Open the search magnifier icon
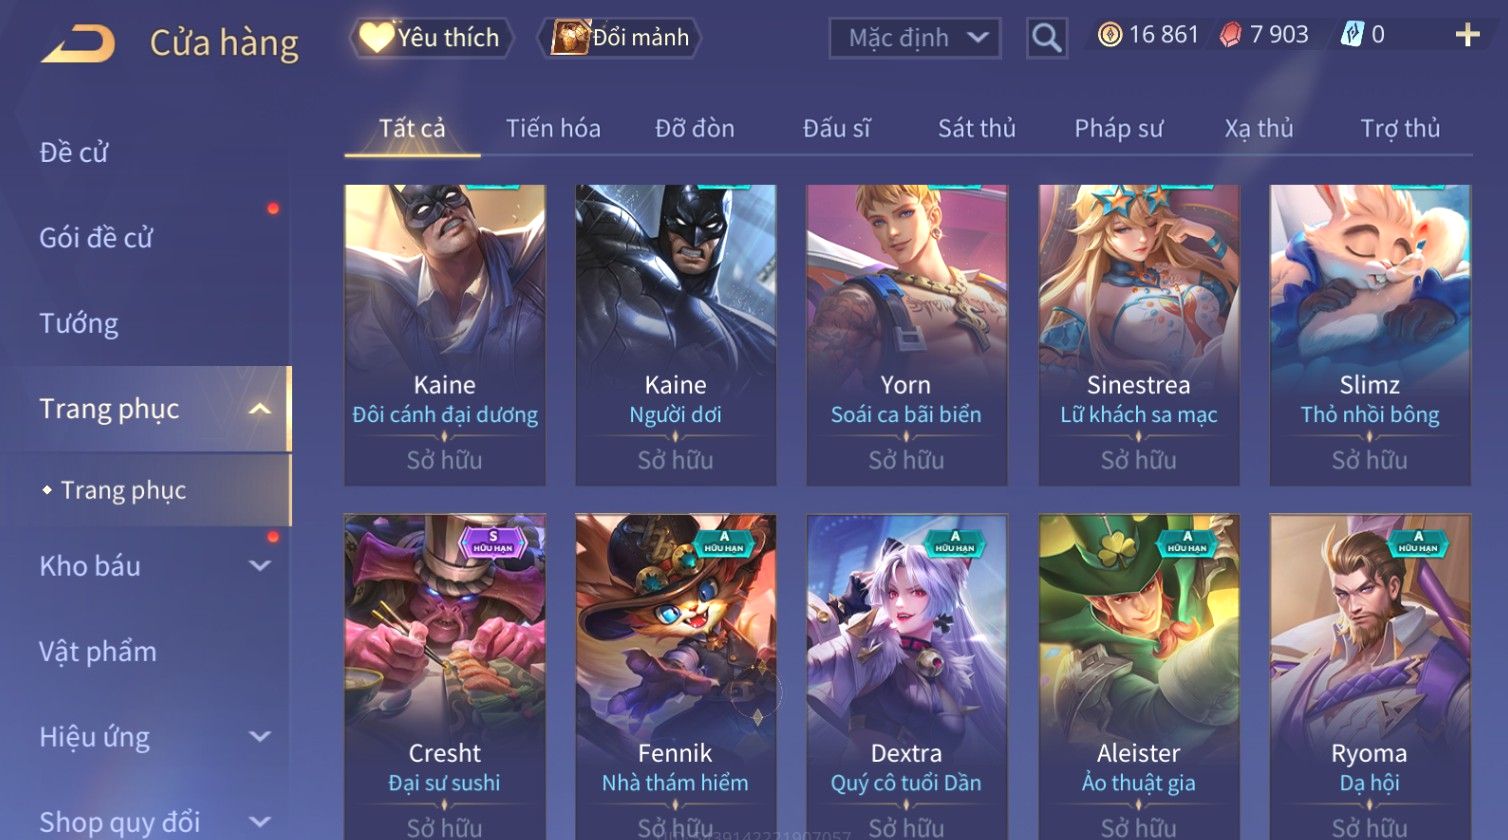 [x=1046, y=38]
